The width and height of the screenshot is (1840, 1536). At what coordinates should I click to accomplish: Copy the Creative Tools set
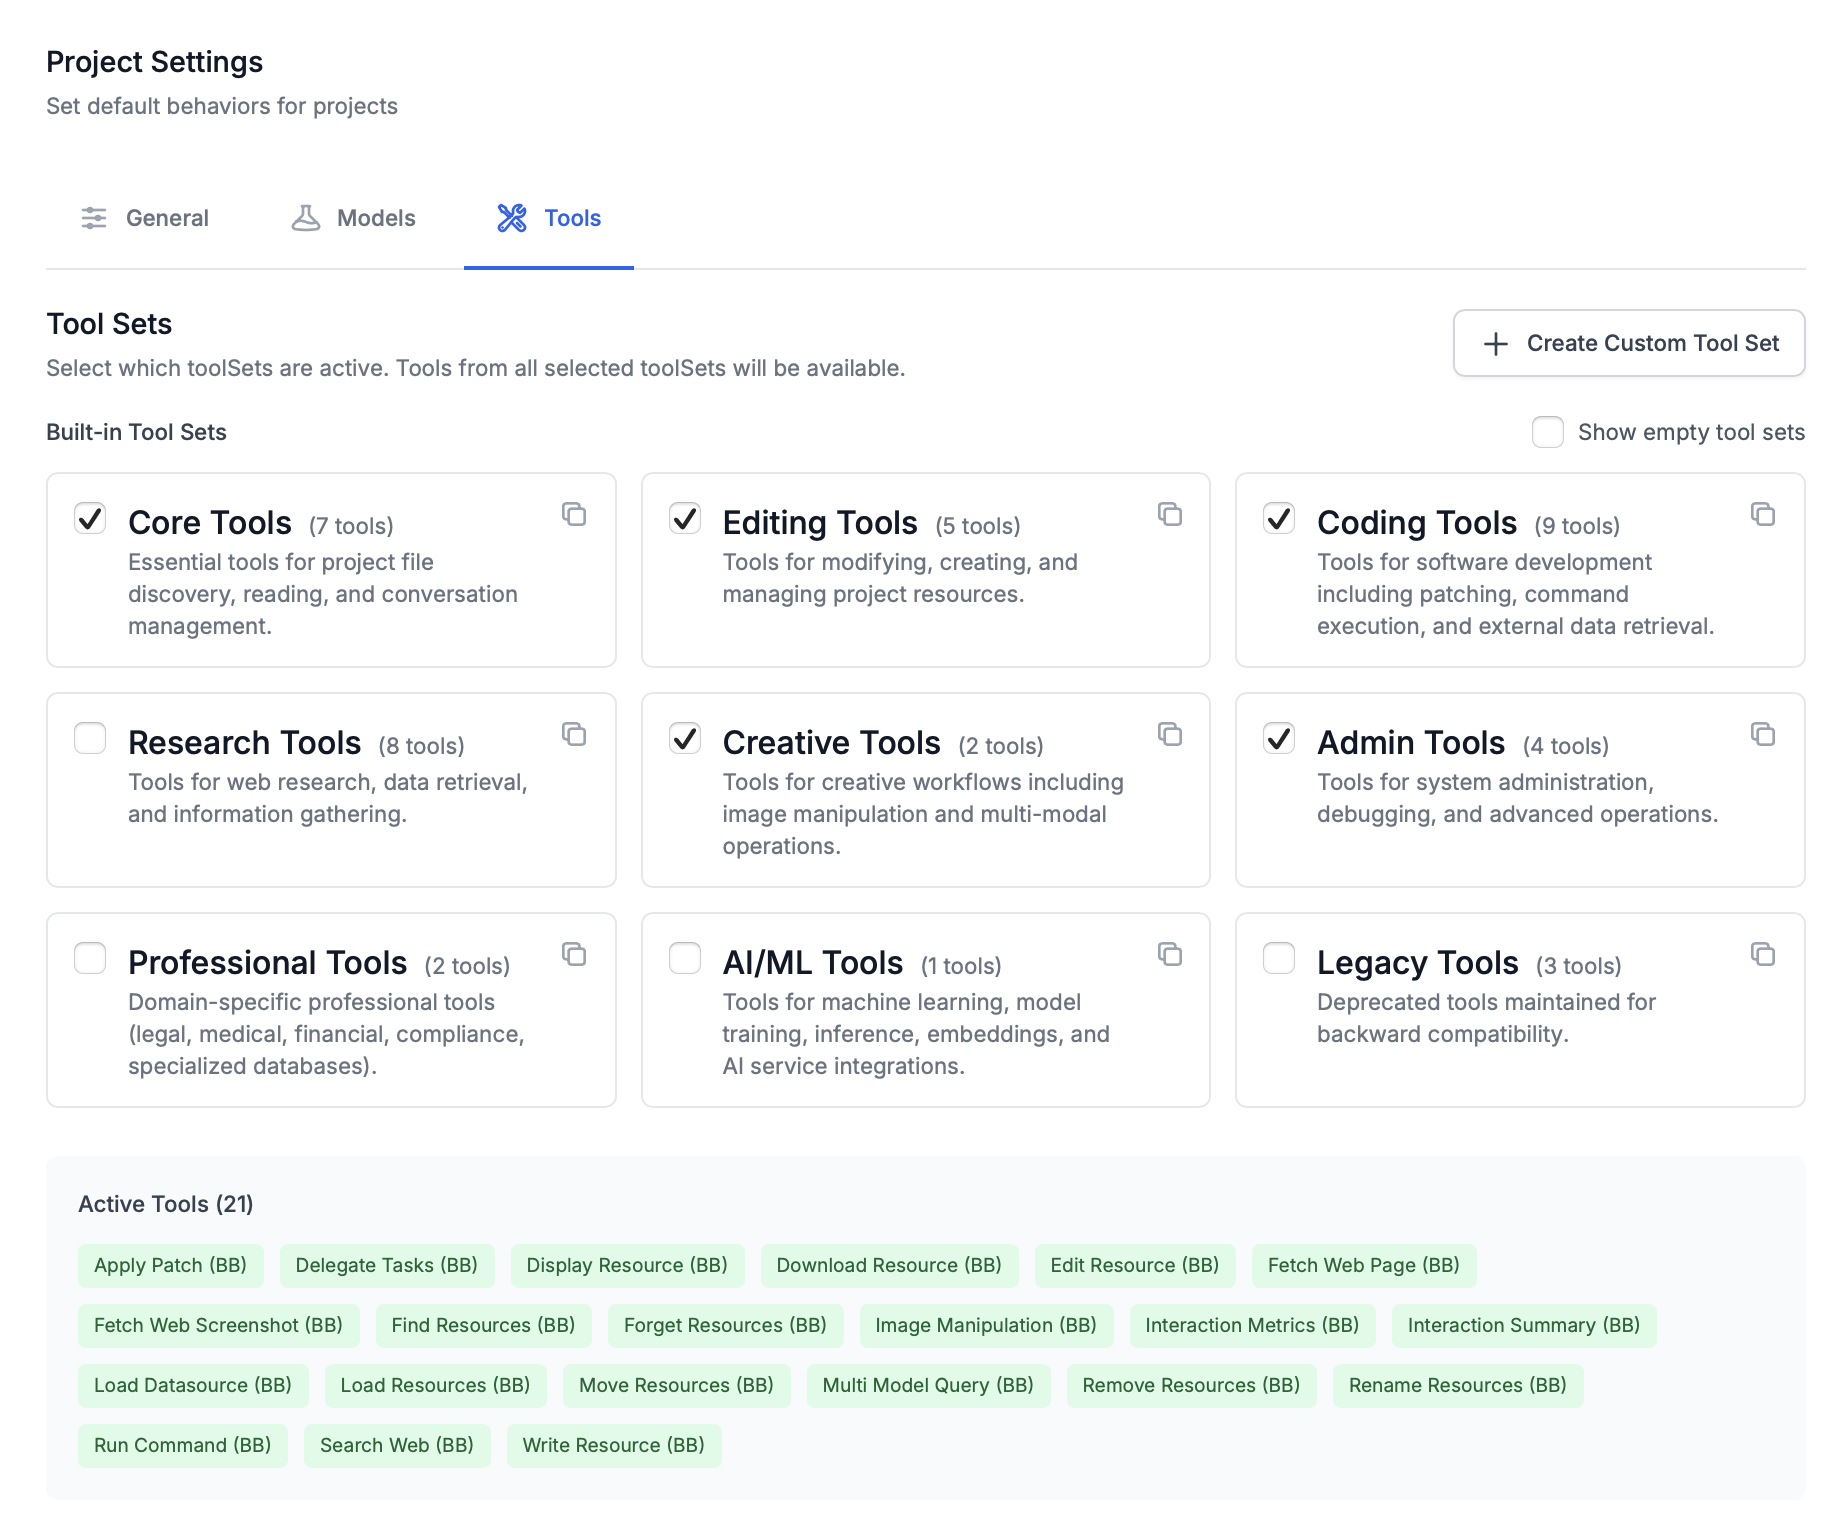pos(1170,734)
